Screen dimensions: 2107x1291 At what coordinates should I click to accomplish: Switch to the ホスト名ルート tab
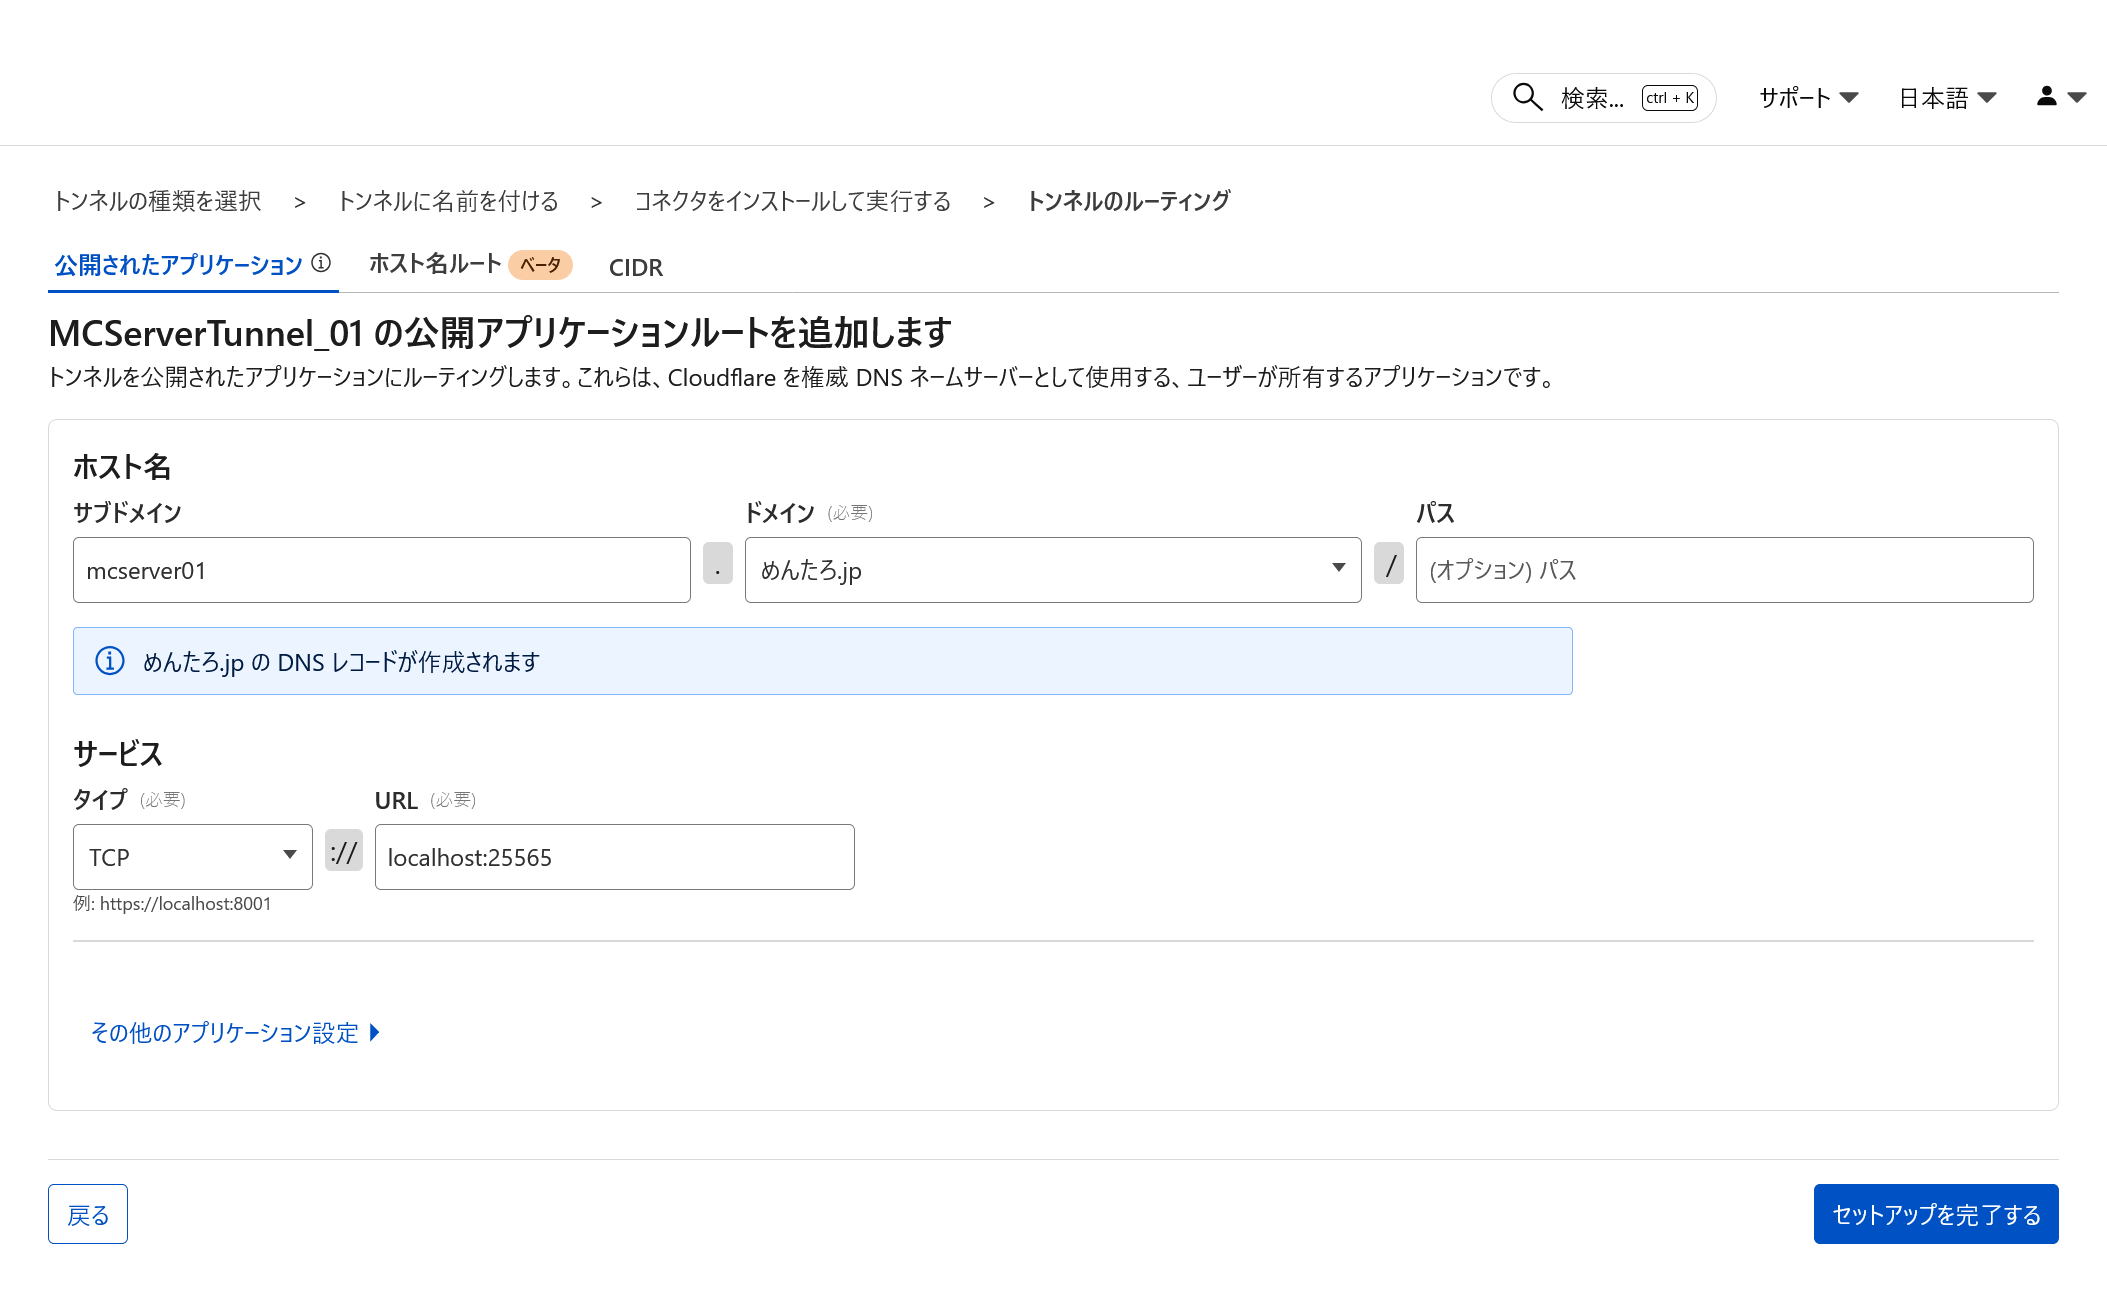coord(435,264)
